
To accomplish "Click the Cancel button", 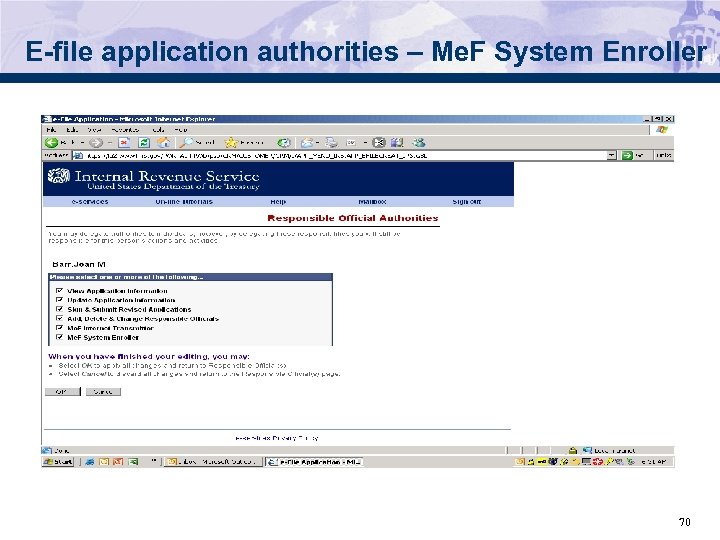I will pos(103,392).
